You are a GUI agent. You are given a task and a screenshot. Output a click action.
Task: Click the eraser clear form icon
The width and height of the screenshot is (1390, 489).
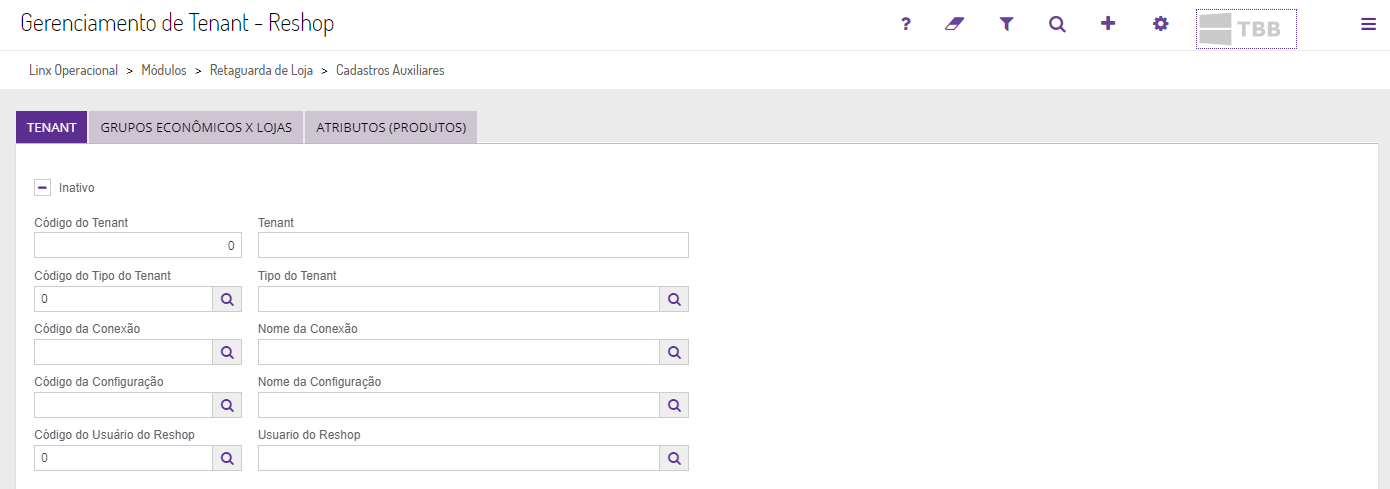[954, 24]
